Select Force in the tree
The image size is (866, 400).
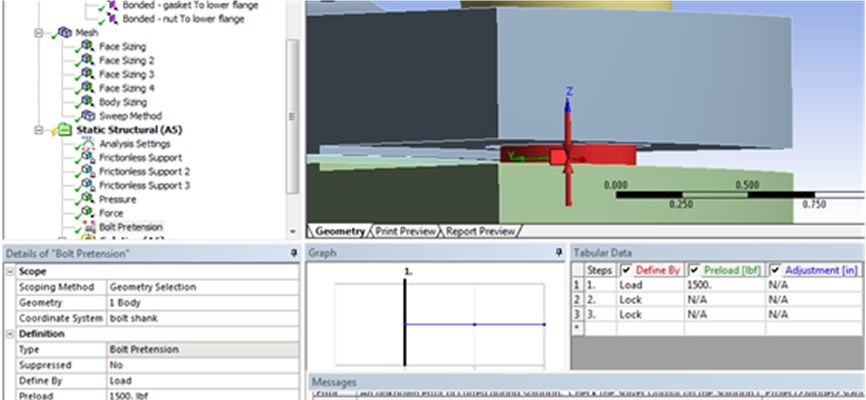(x=111, y=213)
